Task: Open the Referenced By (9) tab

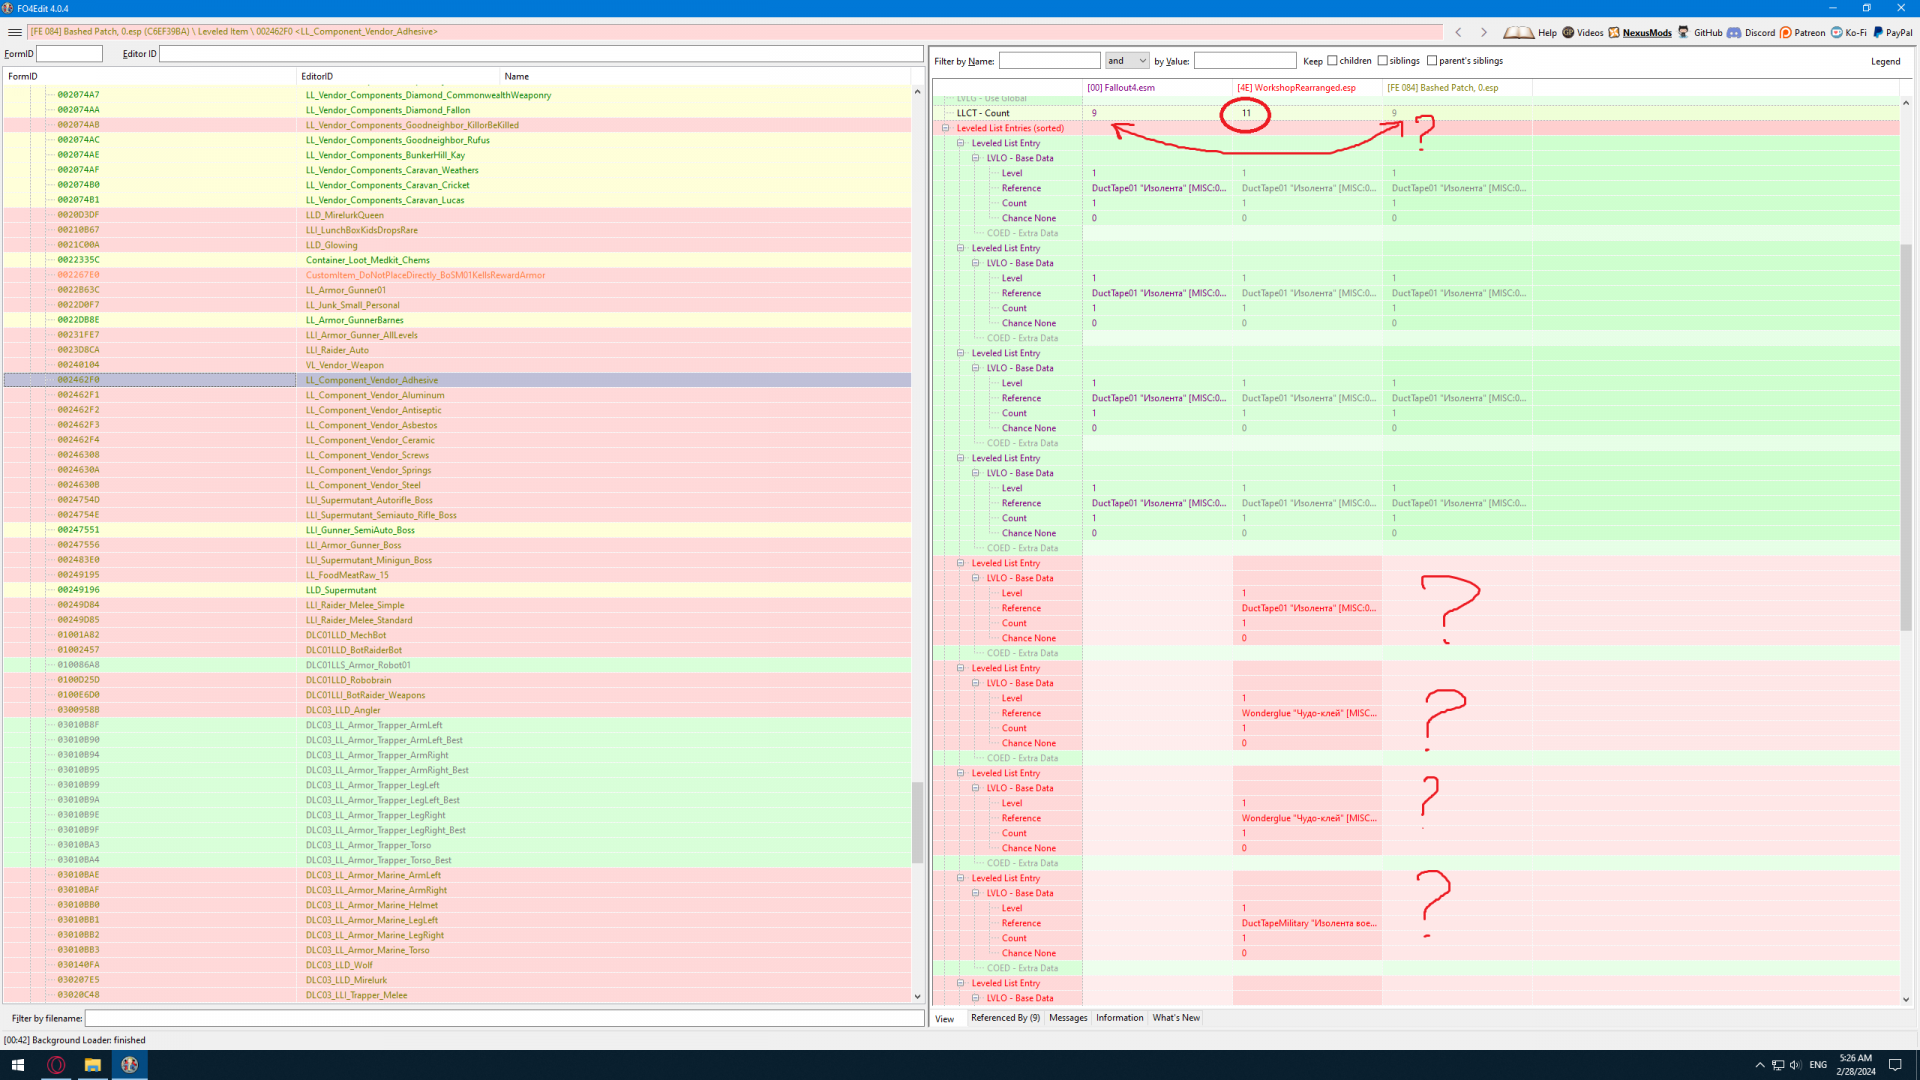Action: click(x=1005, y=1018)
